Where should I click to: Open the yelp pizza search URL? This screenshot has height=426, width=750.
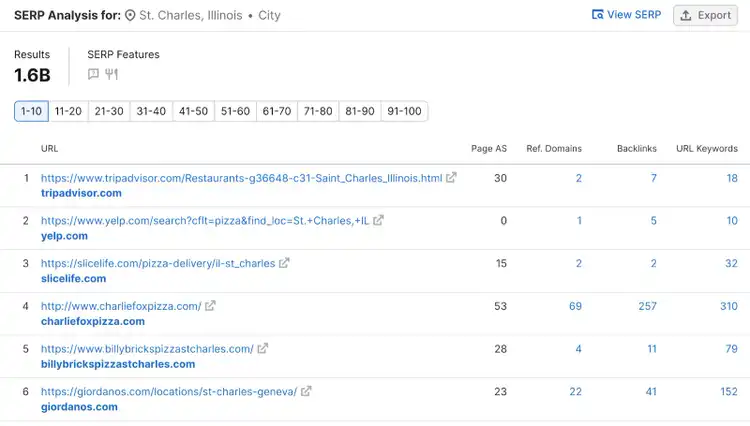pos(205,220)
